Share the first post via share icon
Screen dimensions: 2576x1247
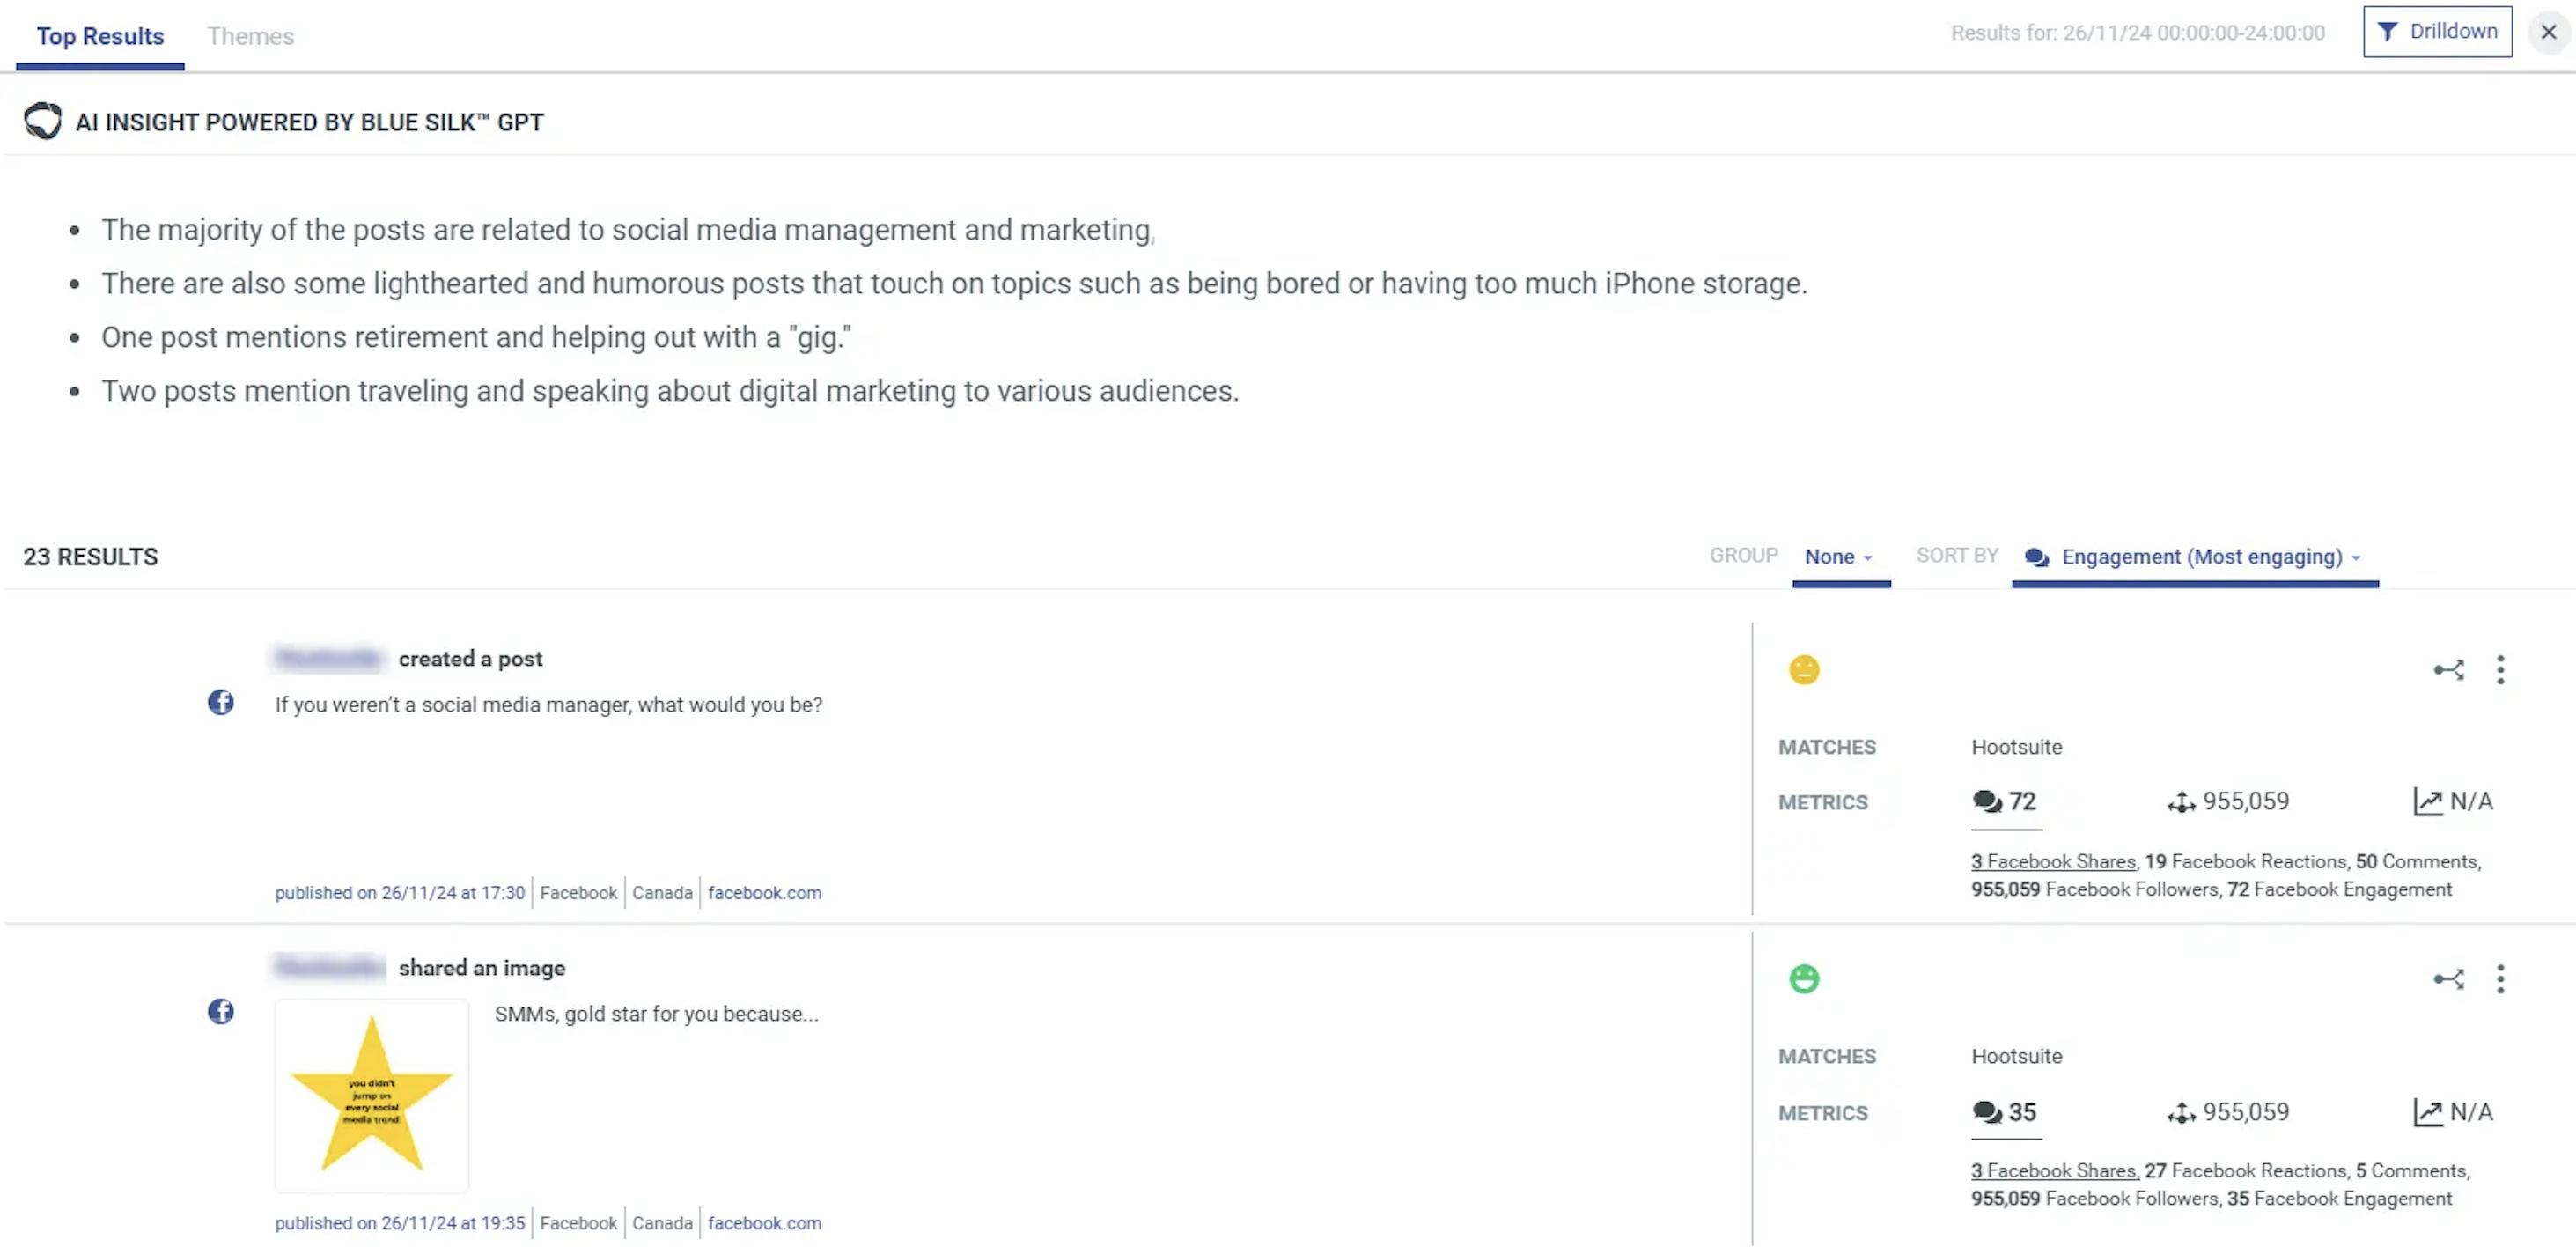click(2448, 669)
